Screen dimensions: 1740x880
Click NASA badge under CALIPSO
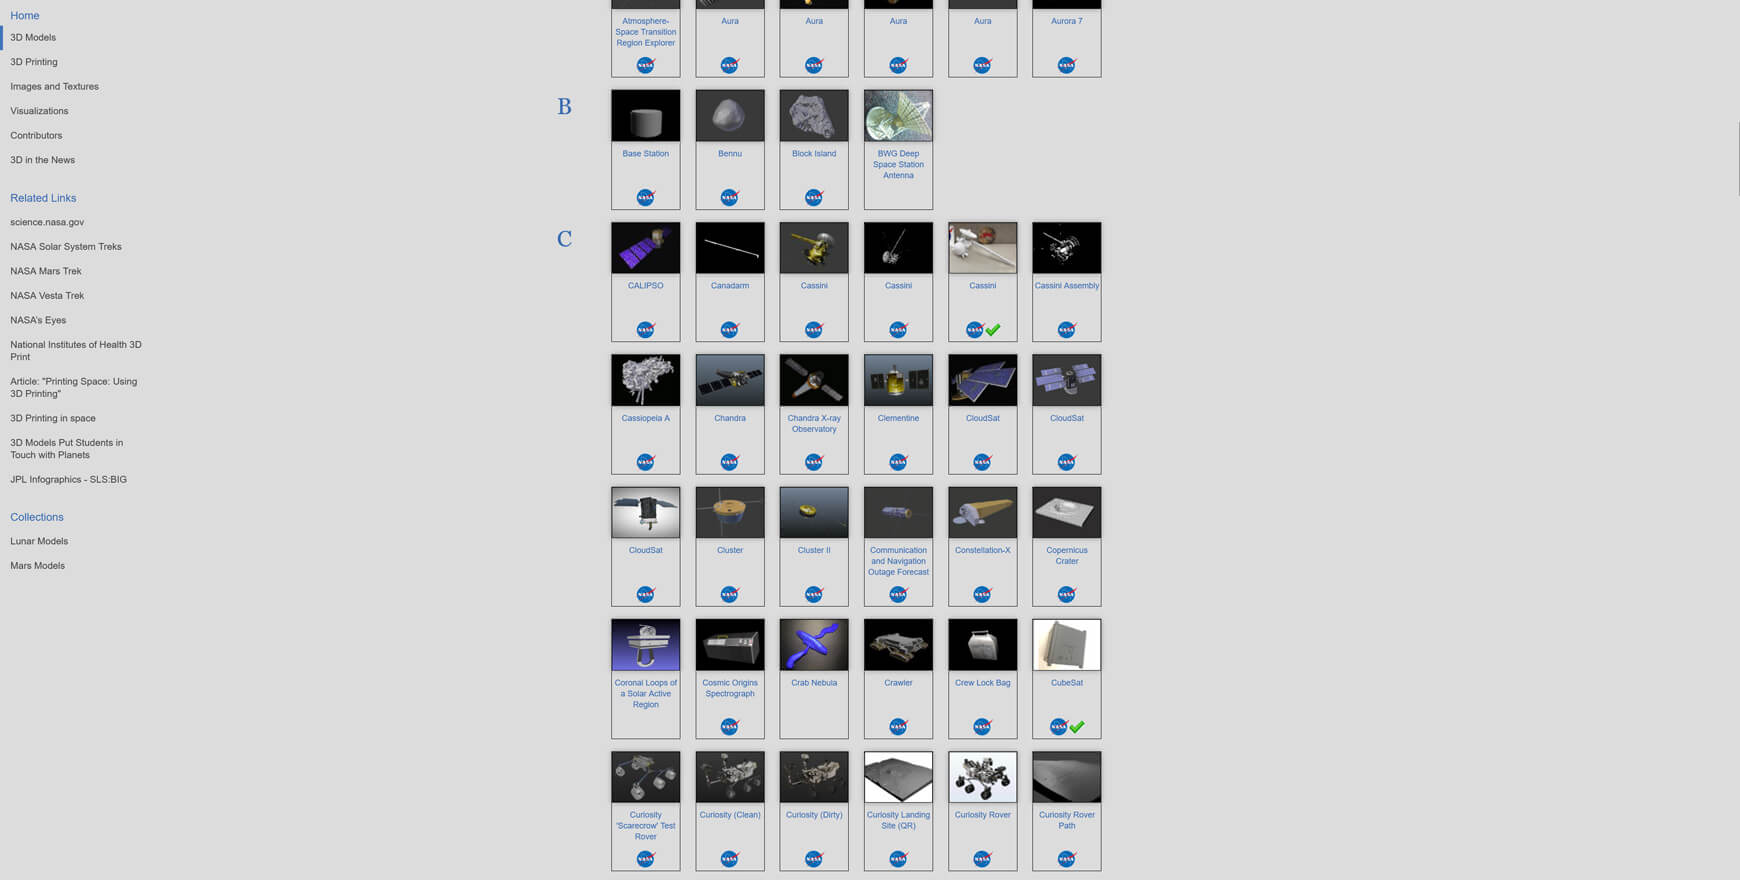pyautogui.click(x=646, y=329)
